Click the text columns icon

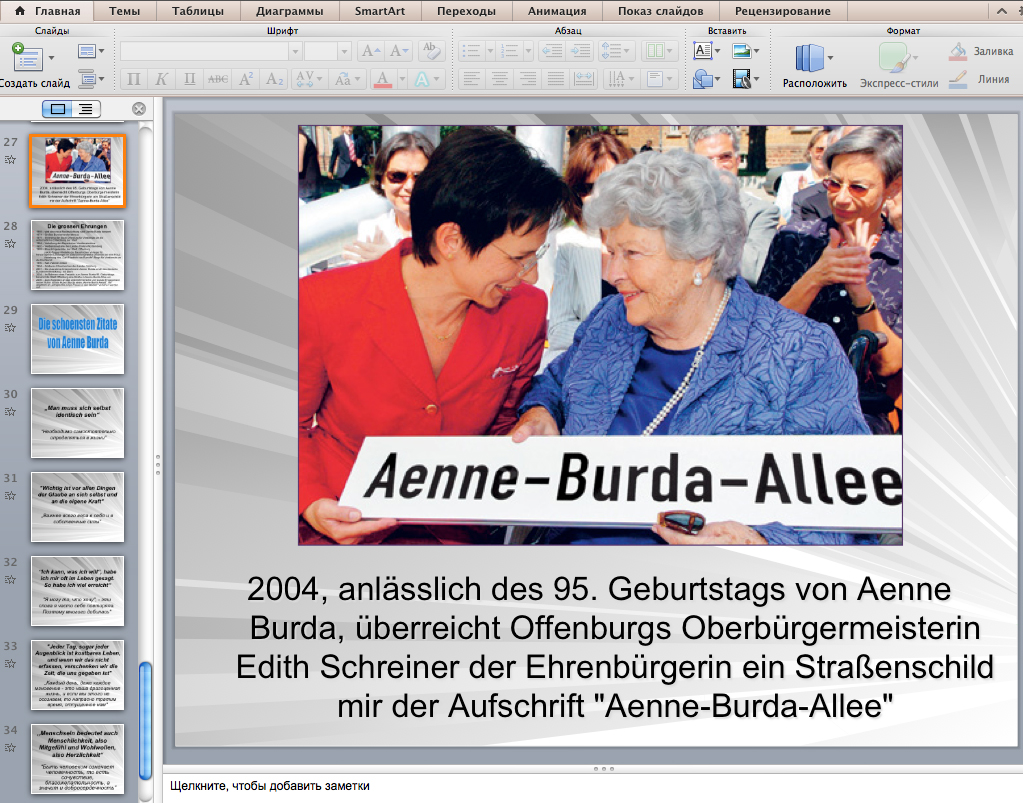[x=659, y=51]
